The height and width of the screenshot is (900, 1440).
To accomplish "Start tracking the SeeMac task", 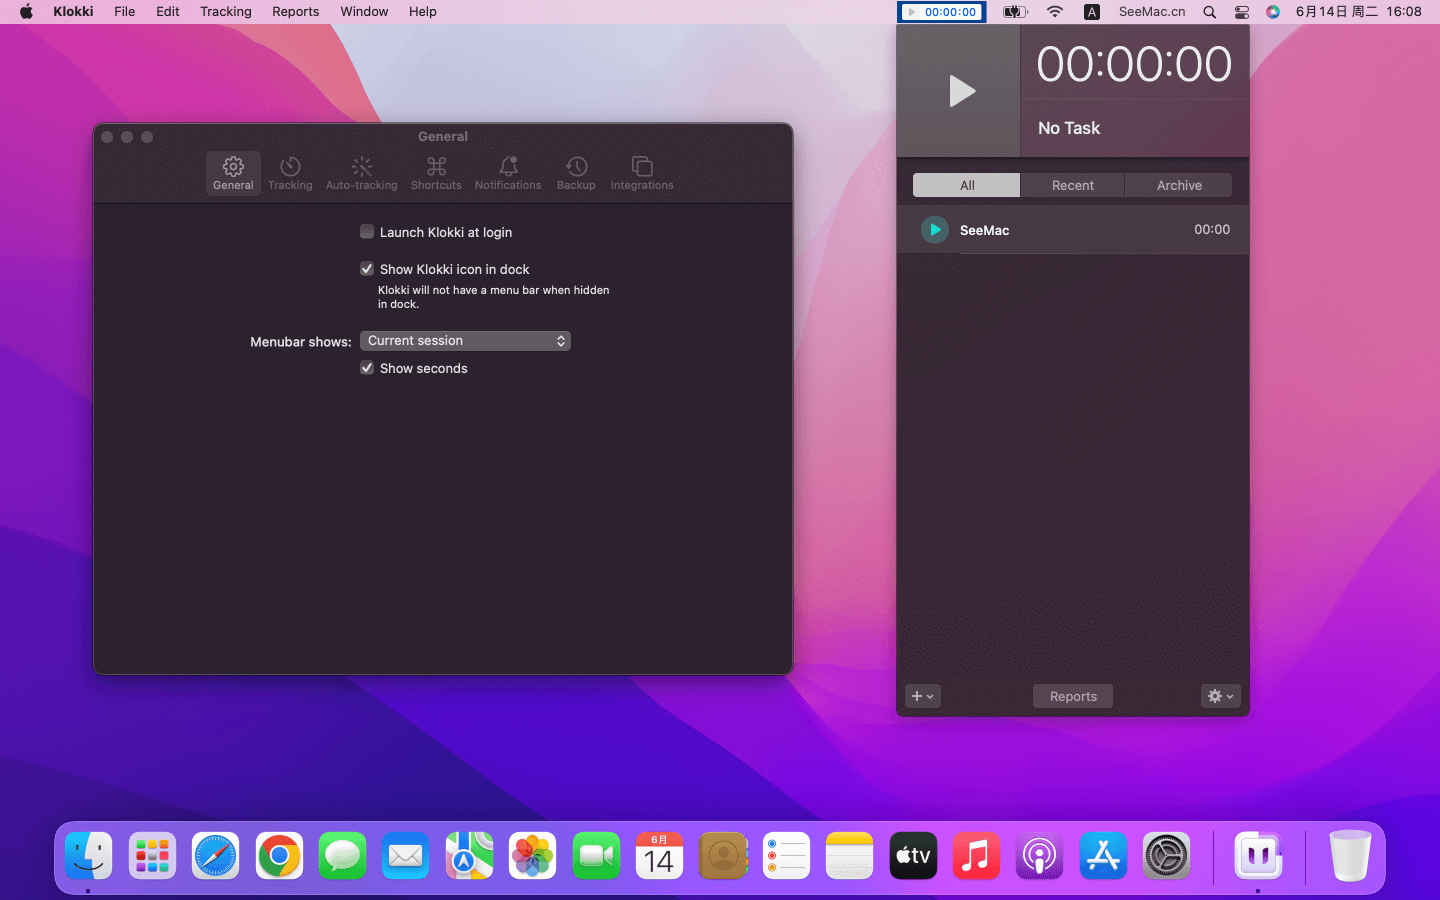I will [934, 230].
